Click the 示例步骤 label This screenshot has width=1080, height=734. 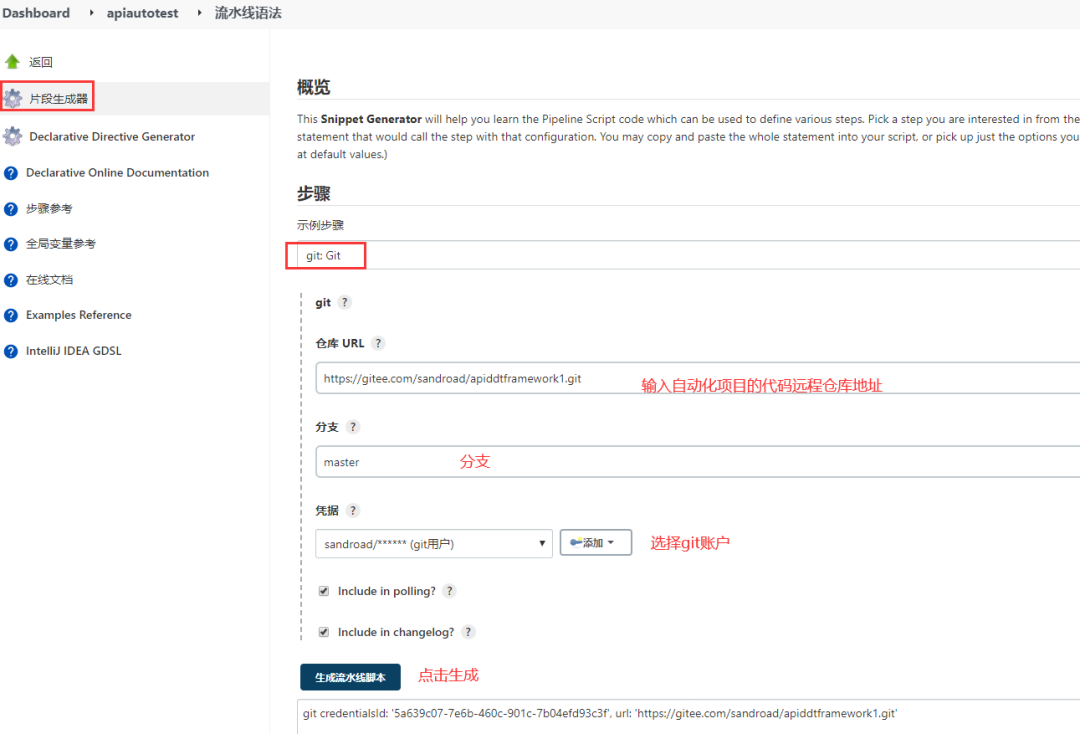(x=320, y=225)
